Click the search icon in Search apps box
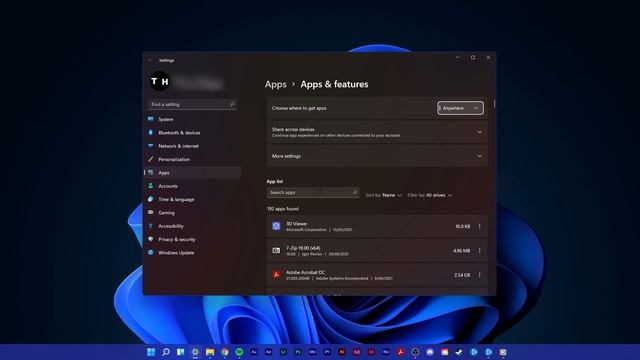The height and width of the screenshot is (360, 640). pyautogui.click(x=355, y=192)
